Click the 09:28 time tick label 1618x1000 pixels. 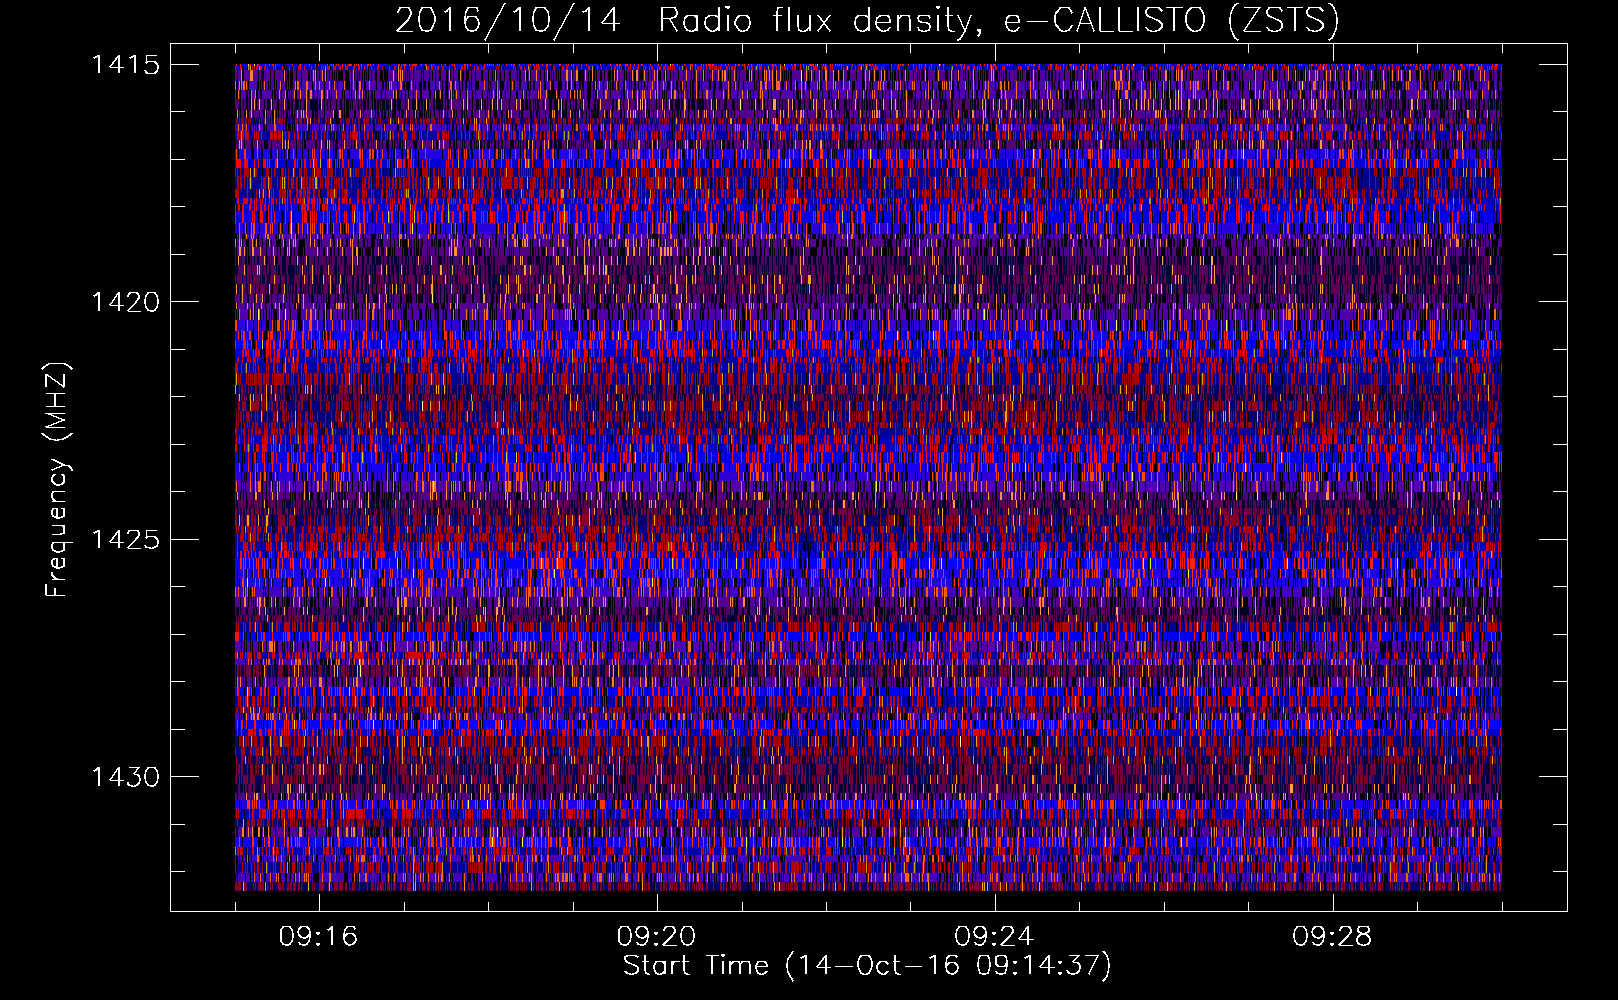pyautogui.click(x=1332, y=937)
